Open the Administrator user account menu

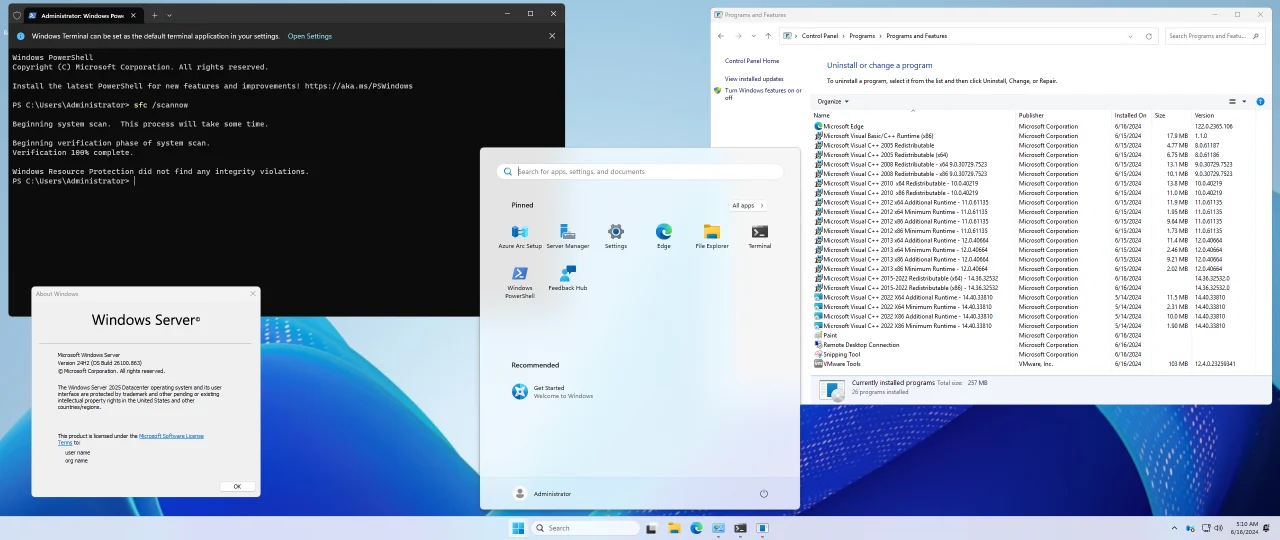point(542,493)
